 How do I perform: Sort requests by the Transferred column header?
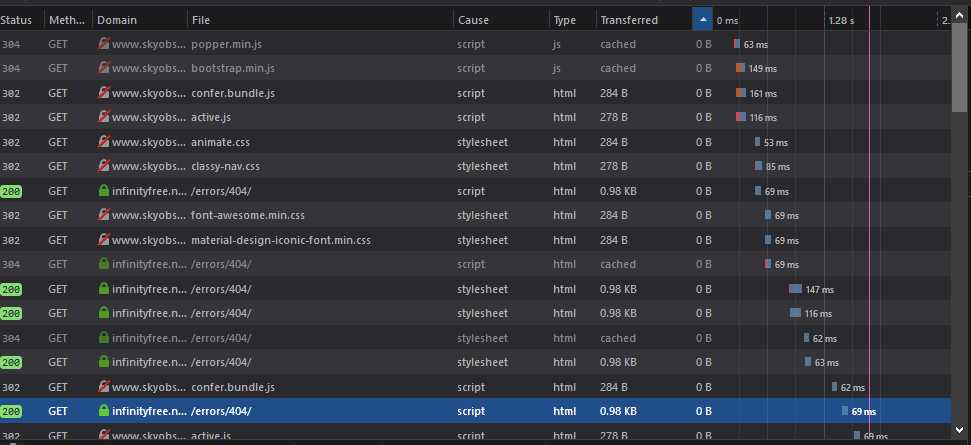point(644,20)
